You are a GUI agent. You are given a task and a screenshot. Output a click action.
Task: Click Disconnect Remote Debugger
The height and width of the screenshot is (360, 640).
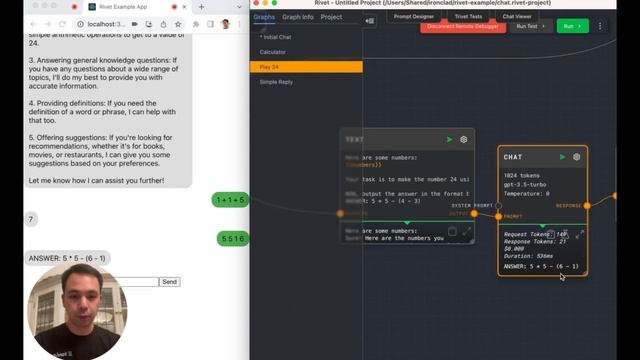tap(463, 27)
